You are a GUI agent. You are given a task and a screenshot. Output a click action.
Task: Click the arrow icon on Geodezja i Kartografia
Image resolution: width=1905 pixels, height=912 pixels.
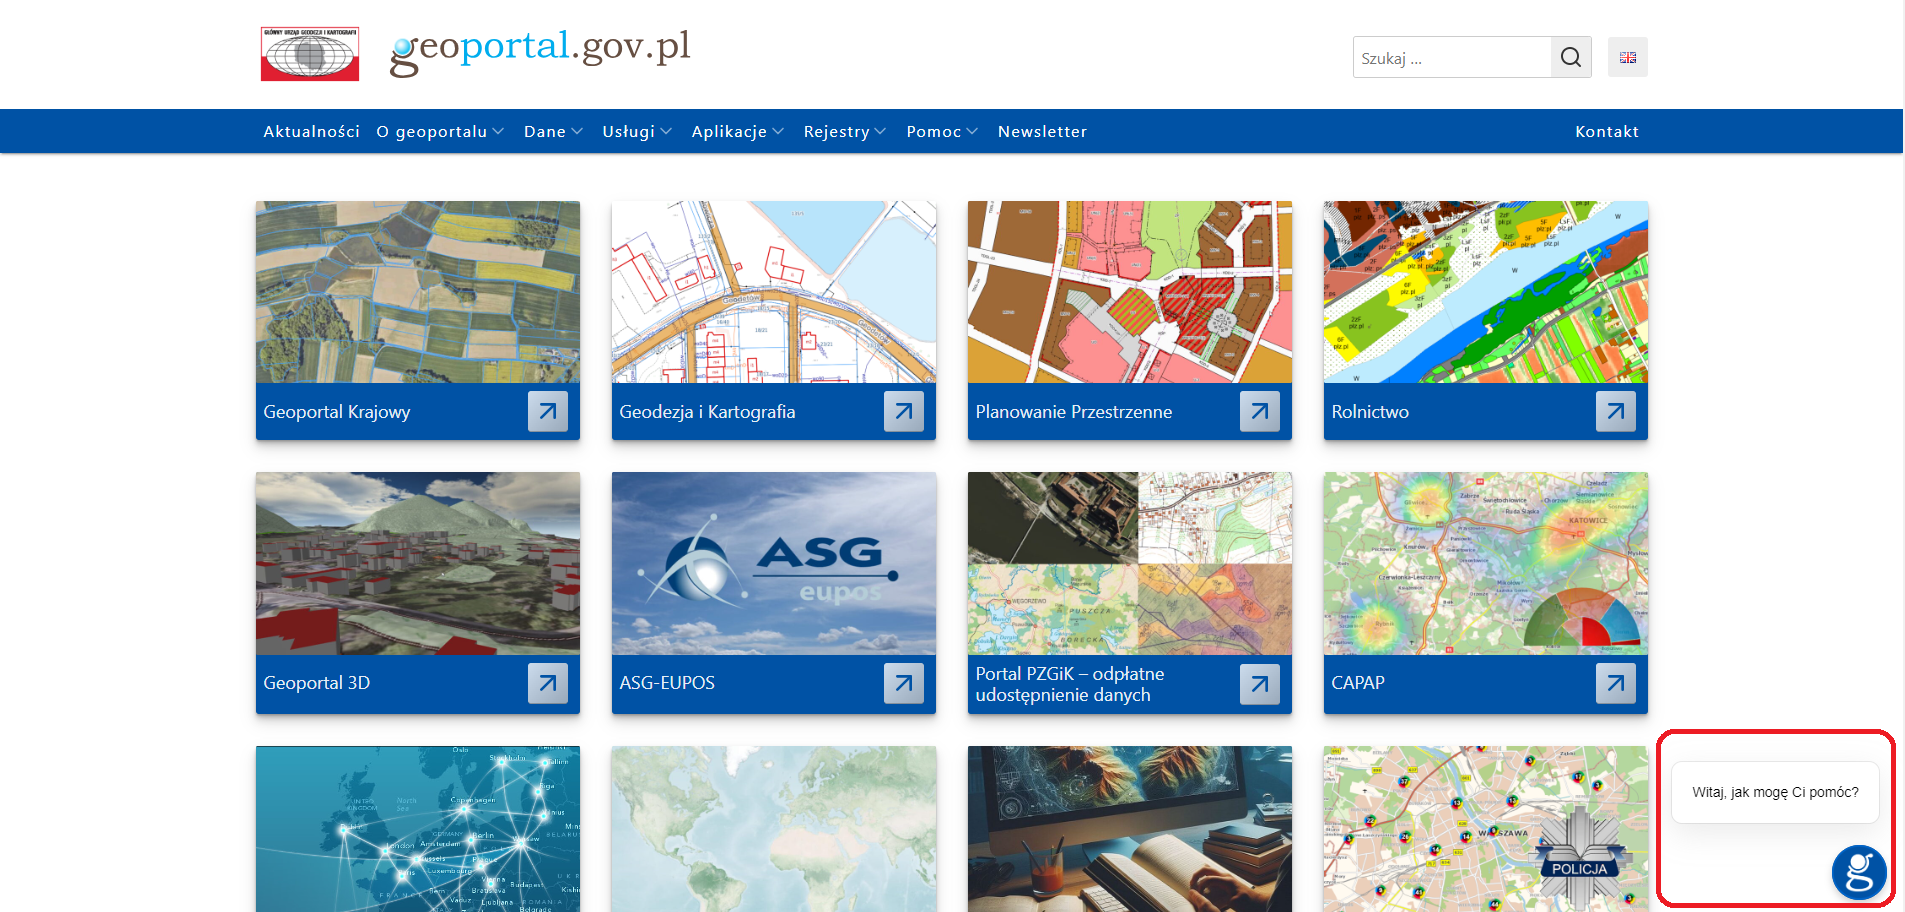pyautogui.click(x=903, y=411)
